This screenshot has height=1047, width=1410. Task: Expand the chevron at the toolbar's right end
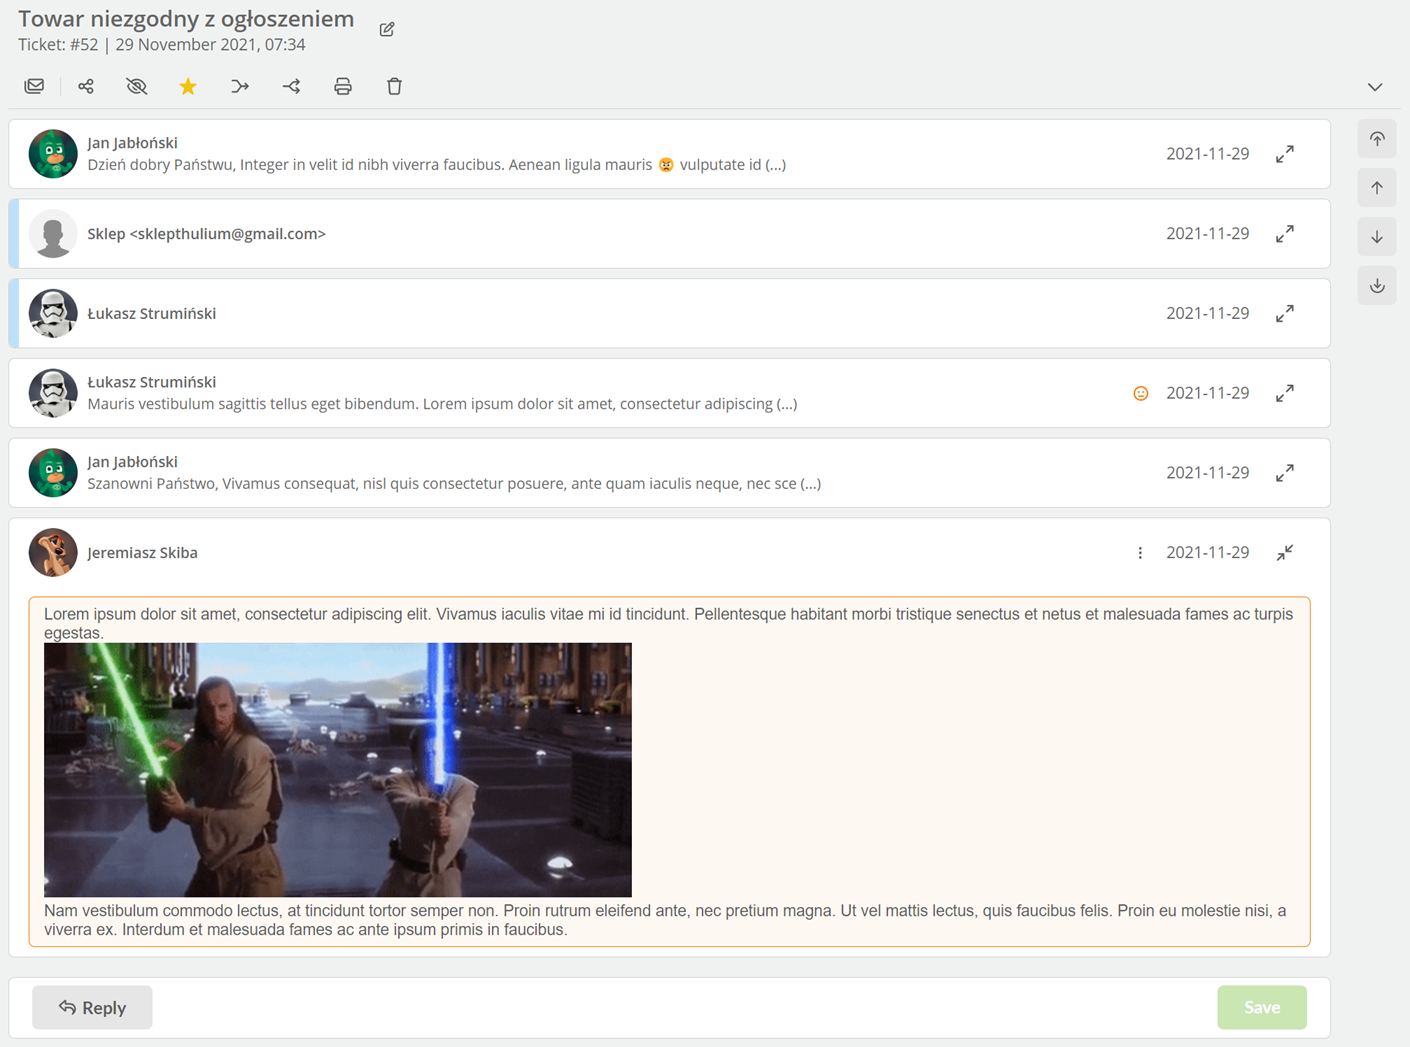[1375, 87]
